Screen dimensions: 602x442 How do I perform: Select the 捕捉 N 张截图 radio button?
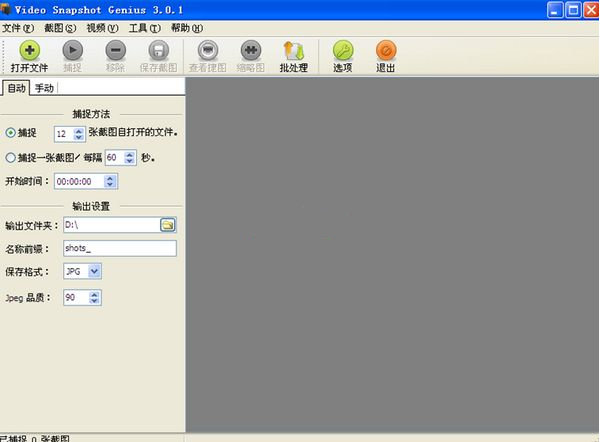coord(10,133)
